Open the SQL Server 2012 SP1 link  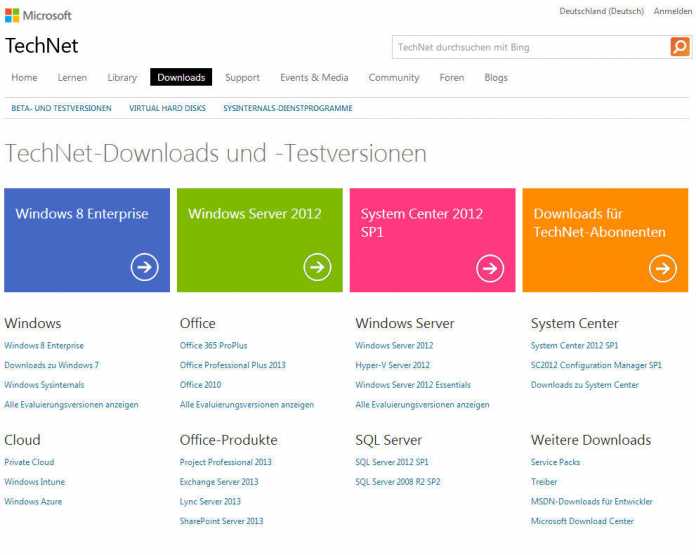tap(391, 462)
